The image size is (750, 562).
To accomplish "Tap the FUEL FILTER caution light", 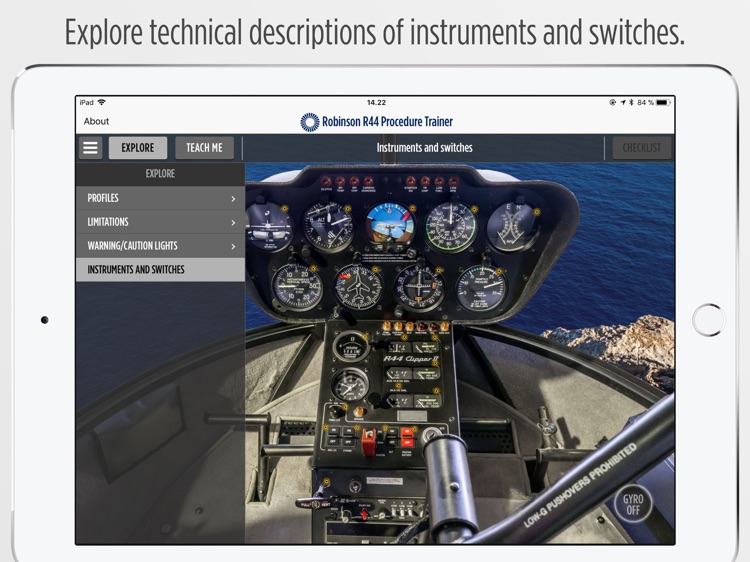I will (x=386, y=327).
